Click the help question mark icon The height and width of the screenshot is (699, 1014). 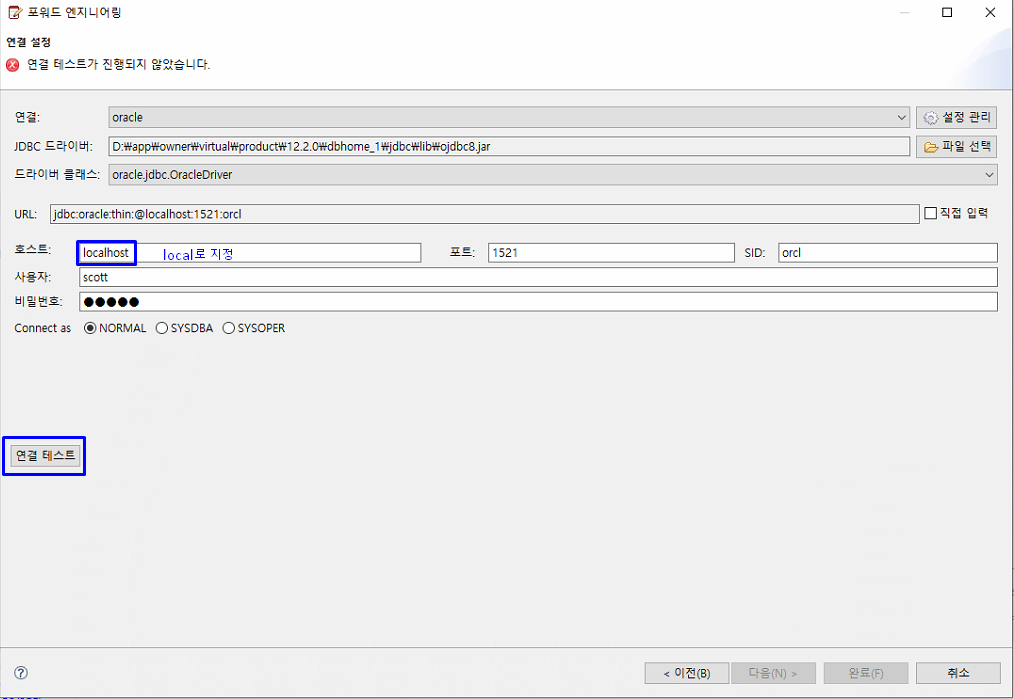(21, 672)
